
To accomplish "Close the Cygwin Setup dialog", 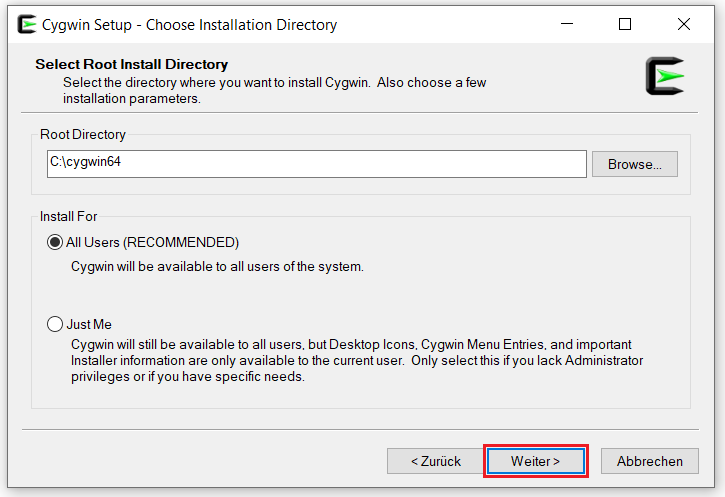I will [x=683, y=24].
